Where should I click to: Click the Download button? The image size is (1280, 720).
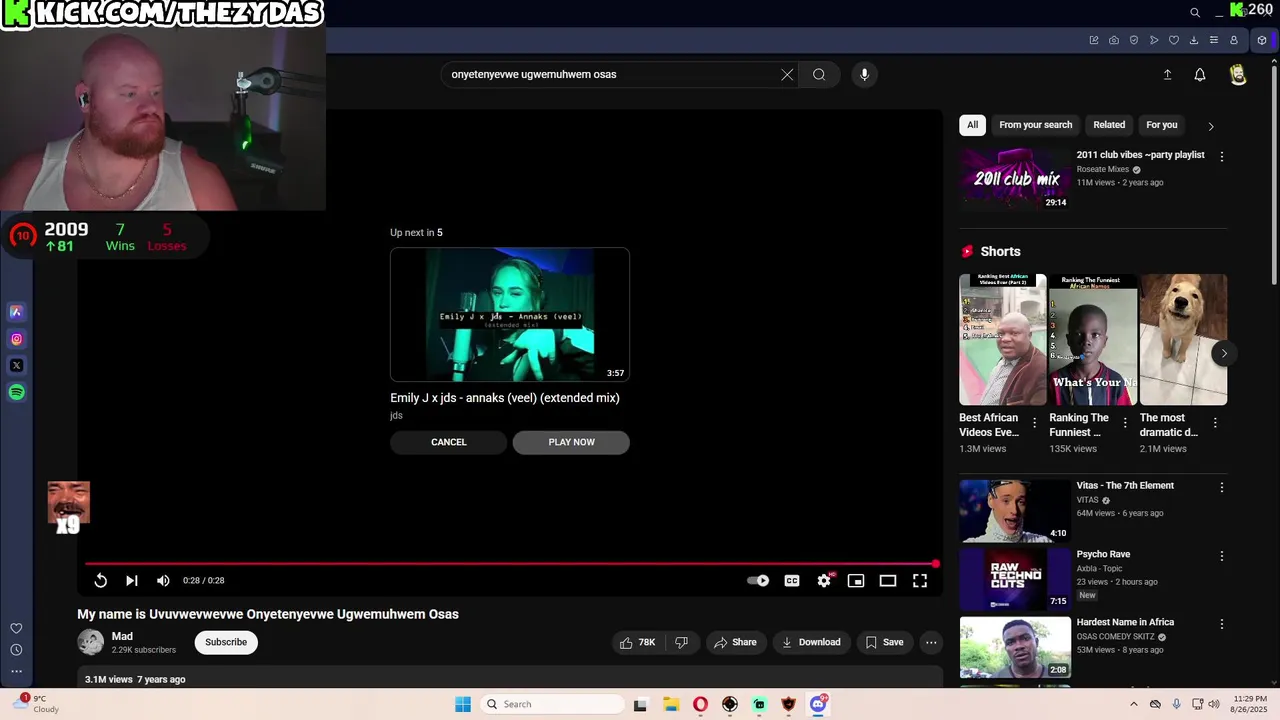coord(811,642)
